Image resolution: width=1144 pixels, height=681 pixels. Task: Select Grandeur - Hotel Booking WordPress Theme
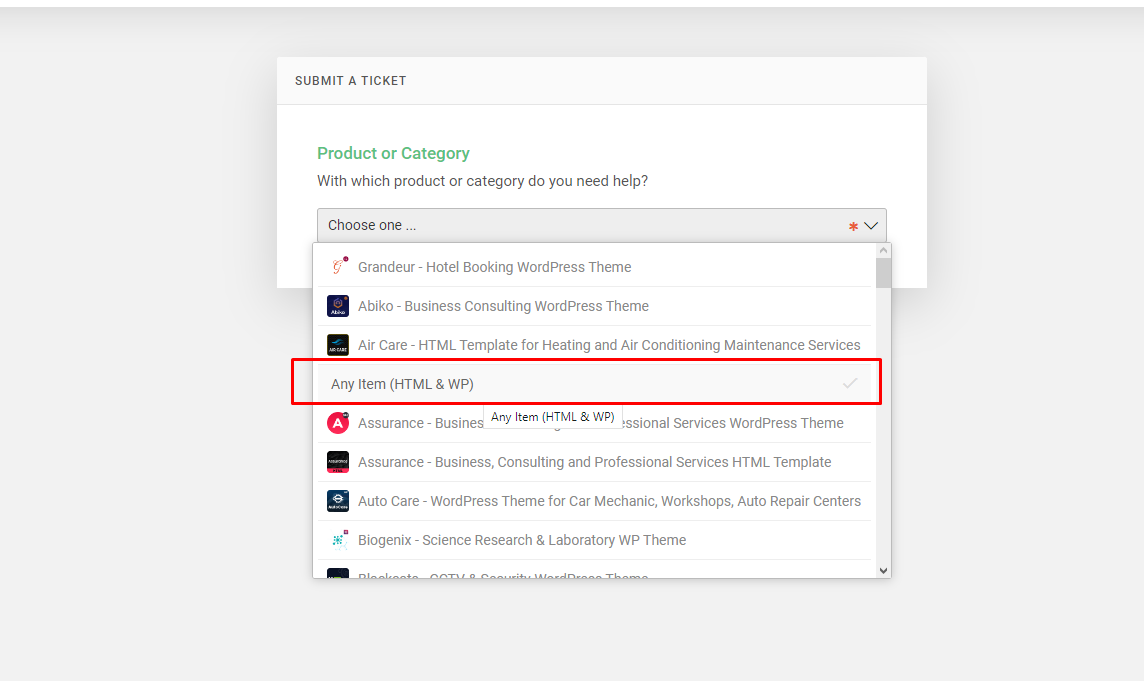(595, 267)
